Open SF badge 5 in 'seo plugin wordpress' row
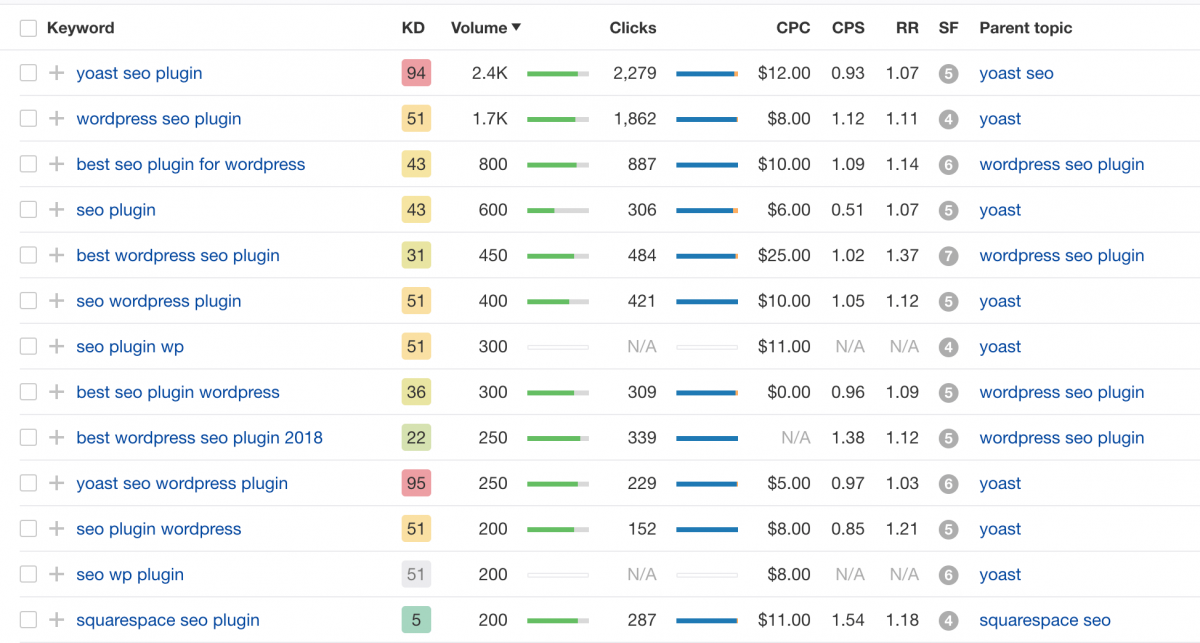1200x643 pixels. [948, 530]
